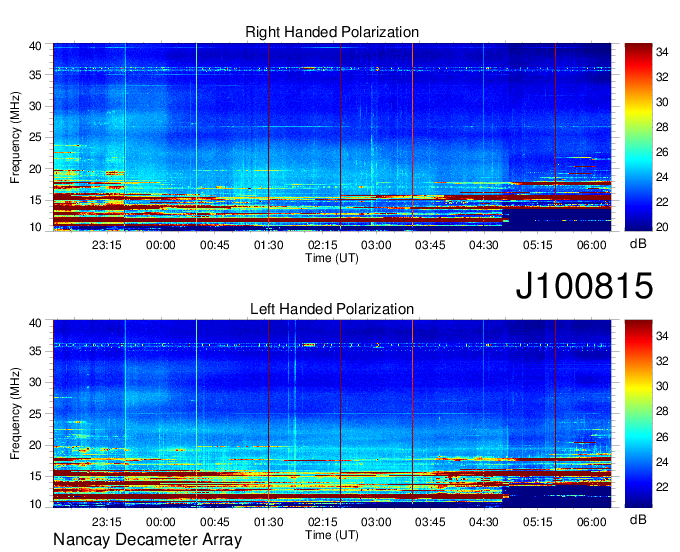Click the "Nancay Decameter Array" caption
The height and width of the screenshot is (552, 680).
pos(147,540)
